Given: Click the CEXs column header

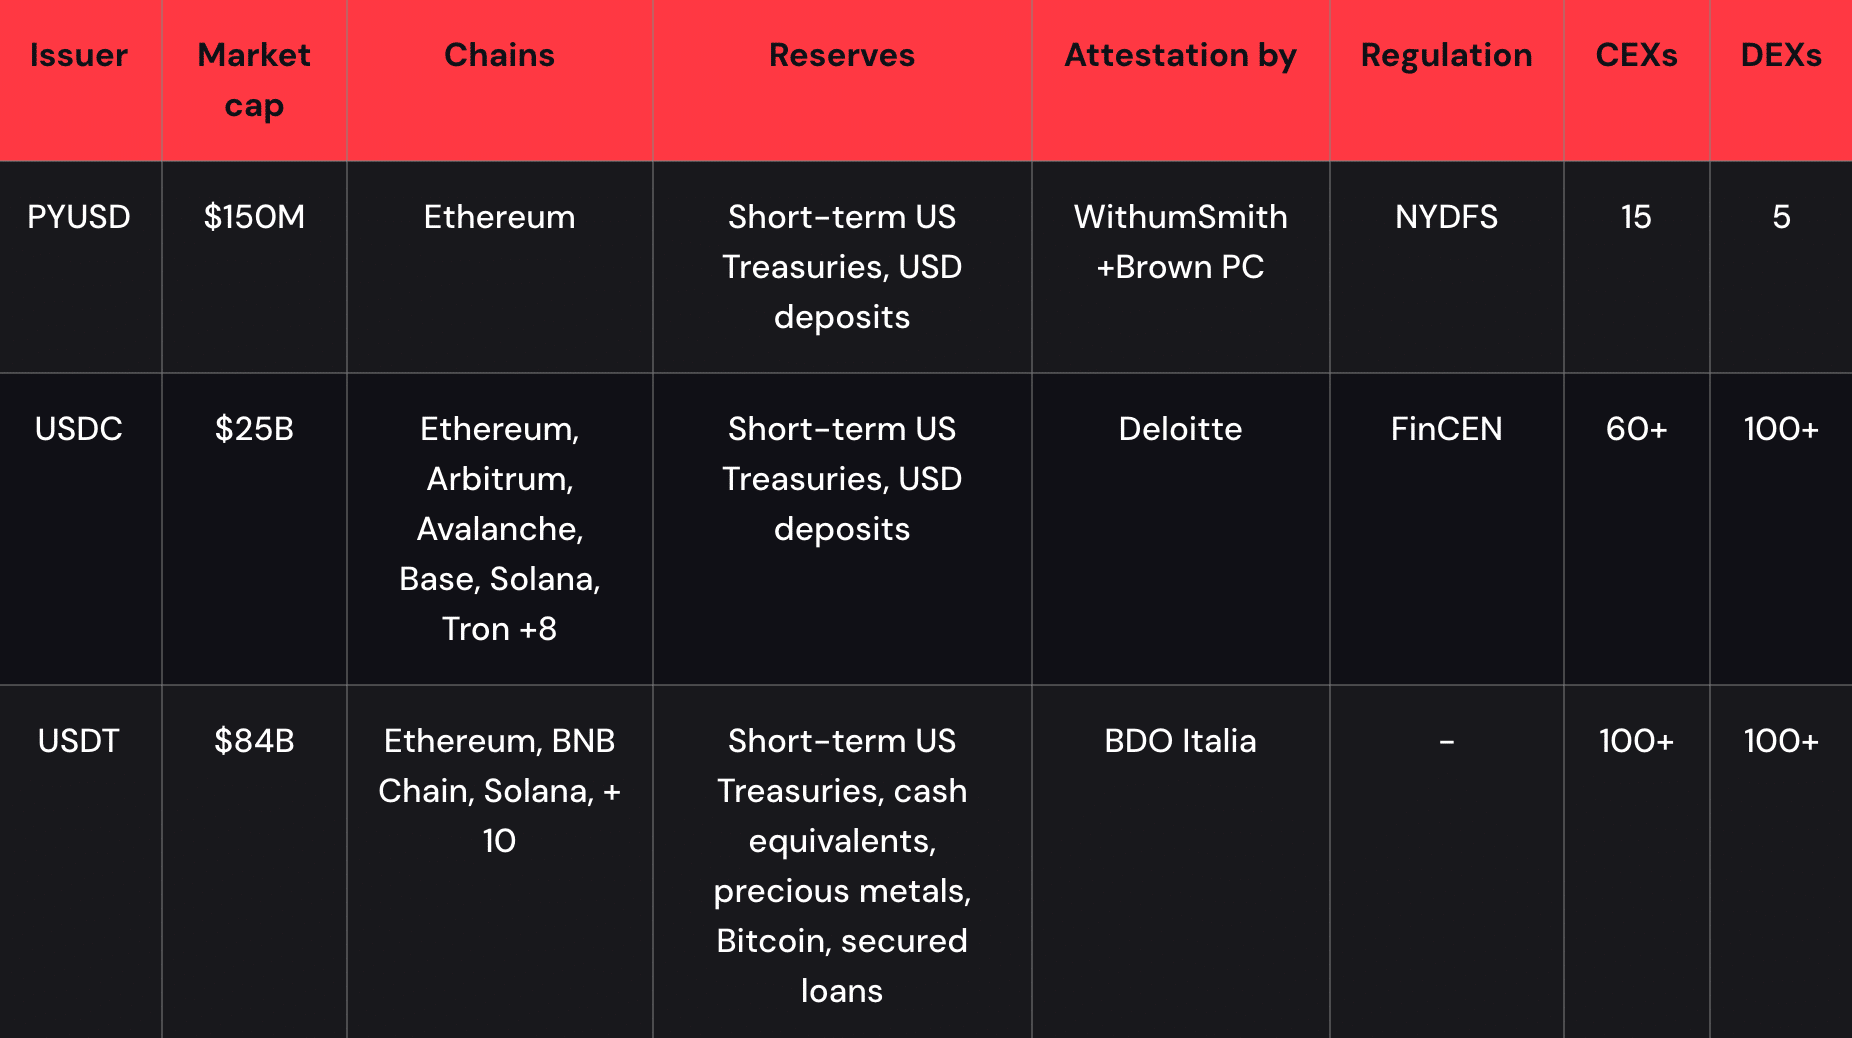Looking at the screenshot, I should (x=1636, y=55).
